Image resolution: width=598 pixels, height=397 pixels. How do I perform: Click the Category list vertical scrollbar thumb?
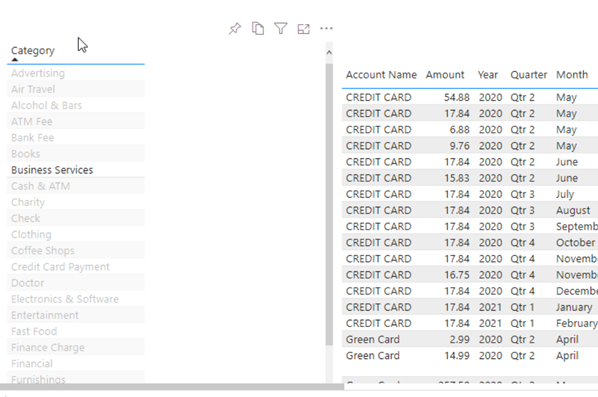point(329,205)
